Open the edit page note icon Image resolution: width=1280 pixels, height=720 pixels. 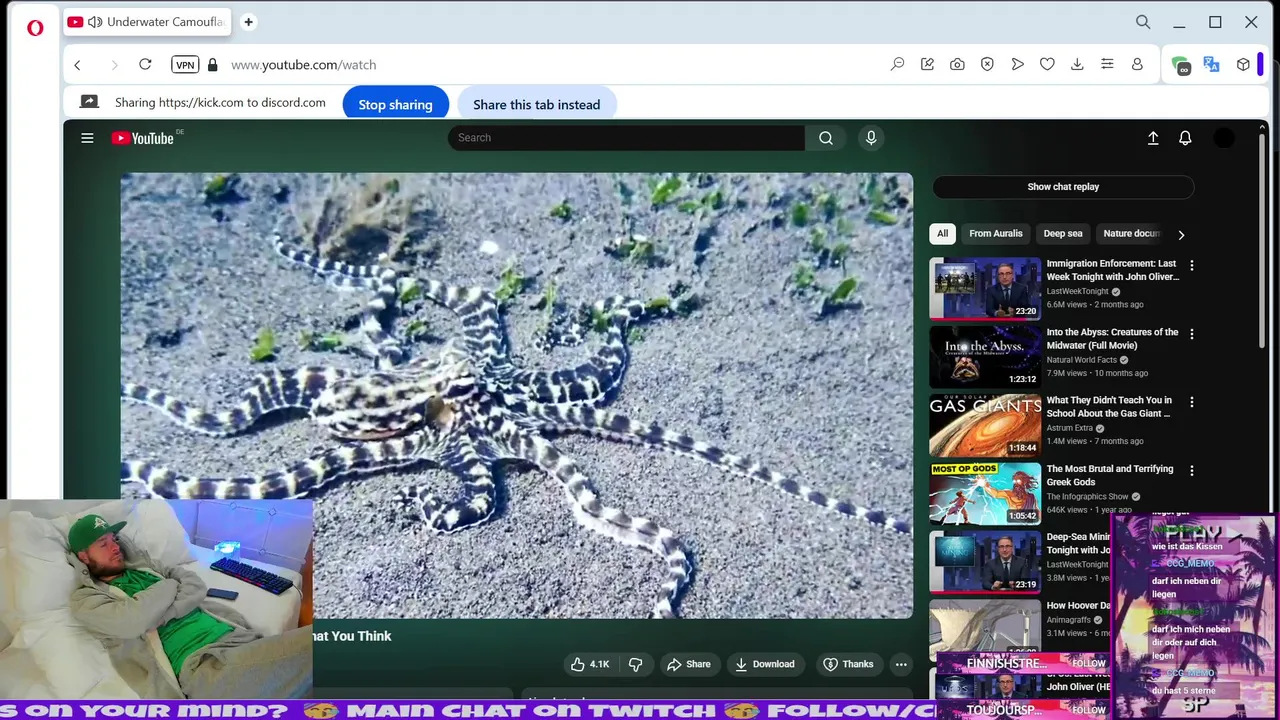927,64
